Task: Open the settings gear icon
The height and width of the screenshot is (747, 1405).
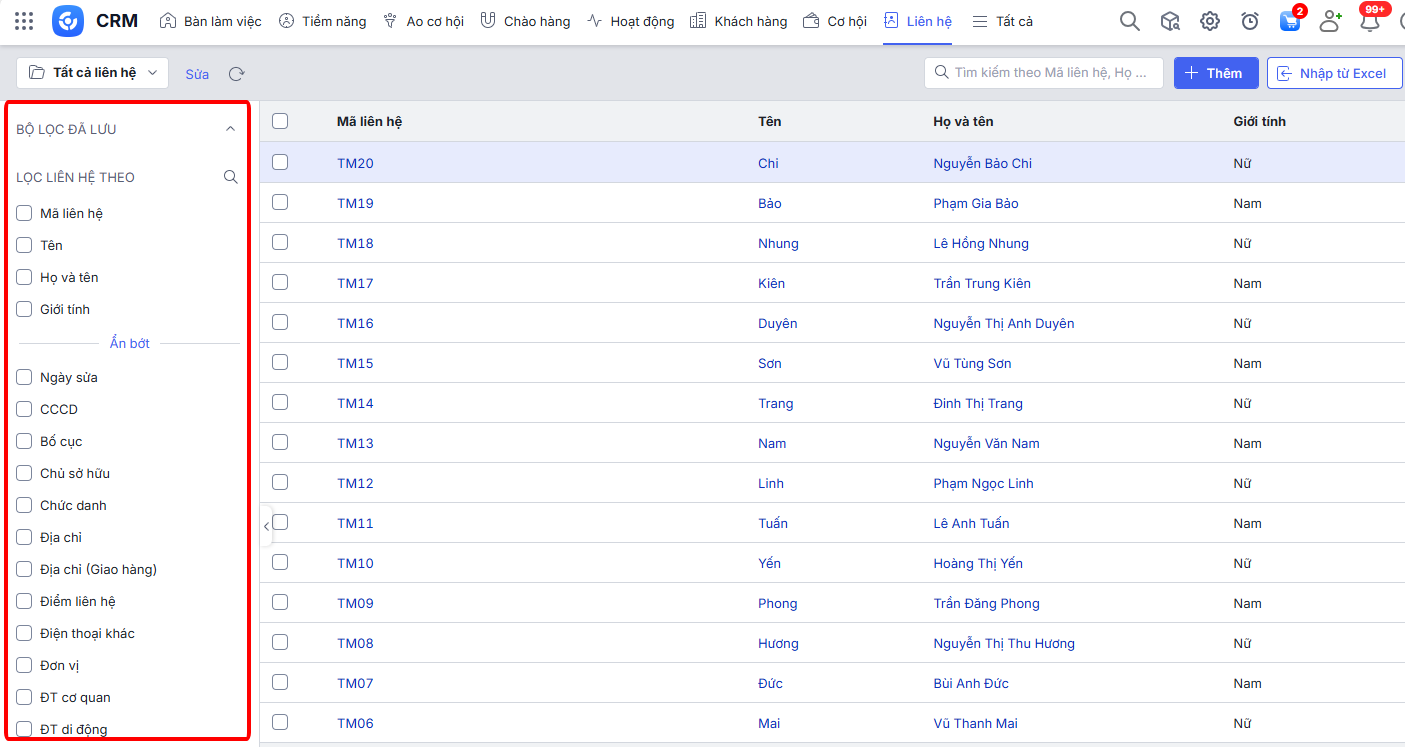Action: coord(1210,21)
